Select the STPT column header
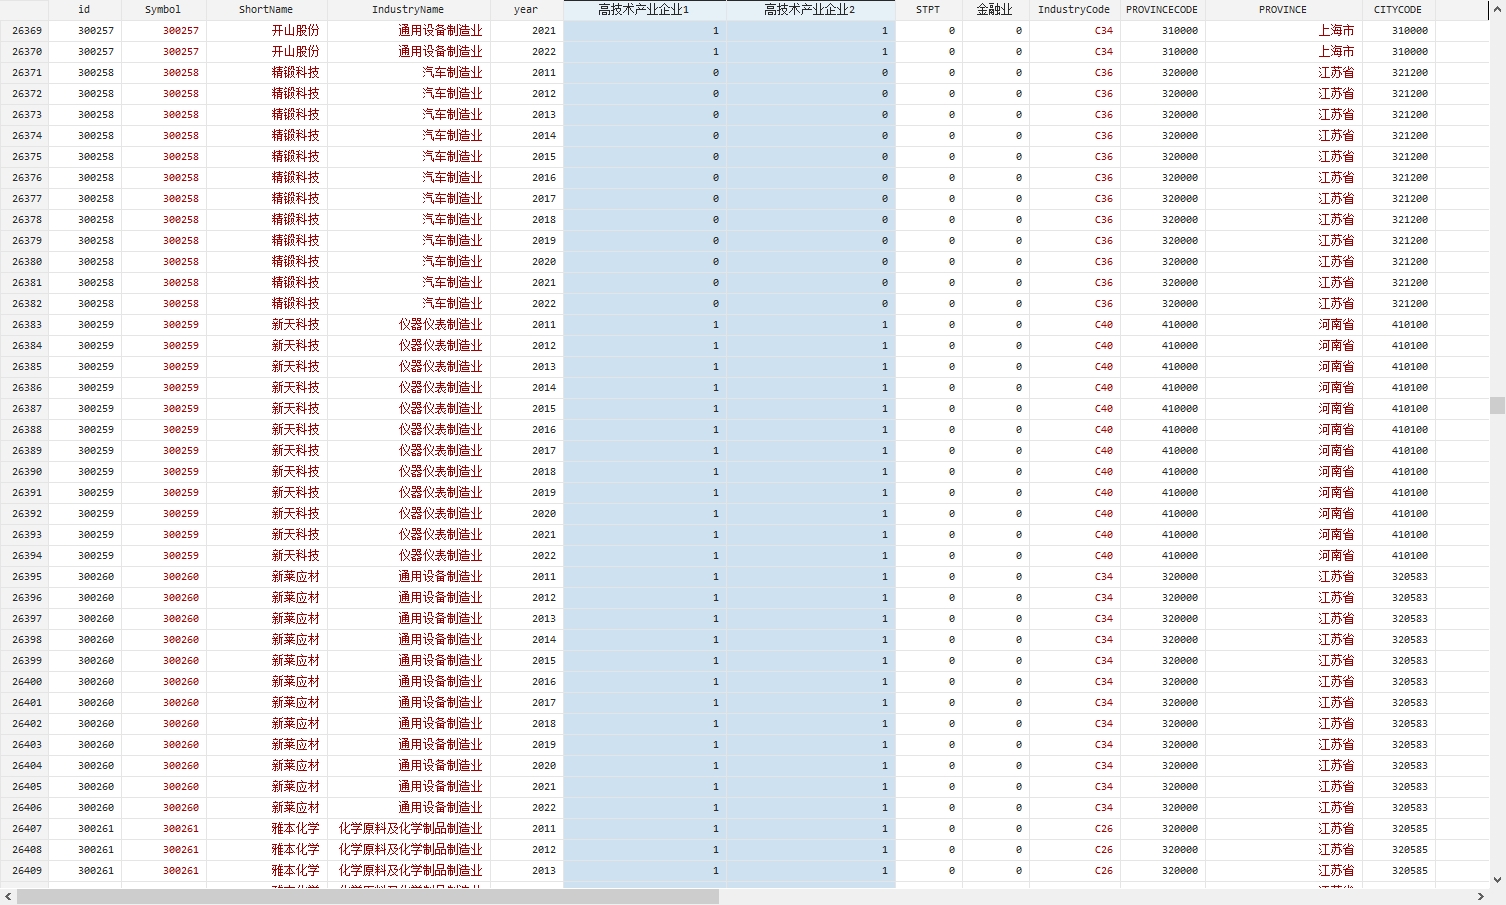Image resolution: width=1506 pixels, height=905 pixels. (928, 9)
